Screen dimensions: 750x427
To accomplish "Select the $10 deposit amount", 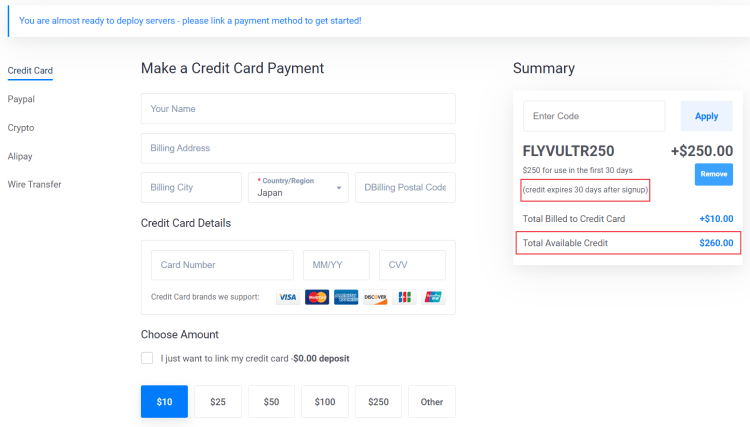I will point(164,402).
